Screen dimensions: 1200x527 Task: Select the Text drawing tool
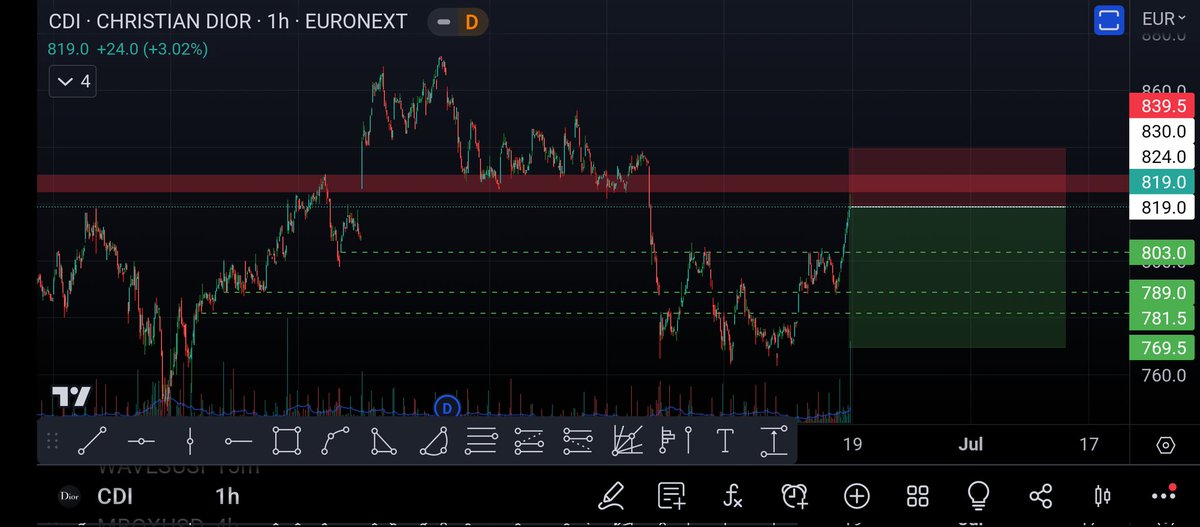(725, 440)
